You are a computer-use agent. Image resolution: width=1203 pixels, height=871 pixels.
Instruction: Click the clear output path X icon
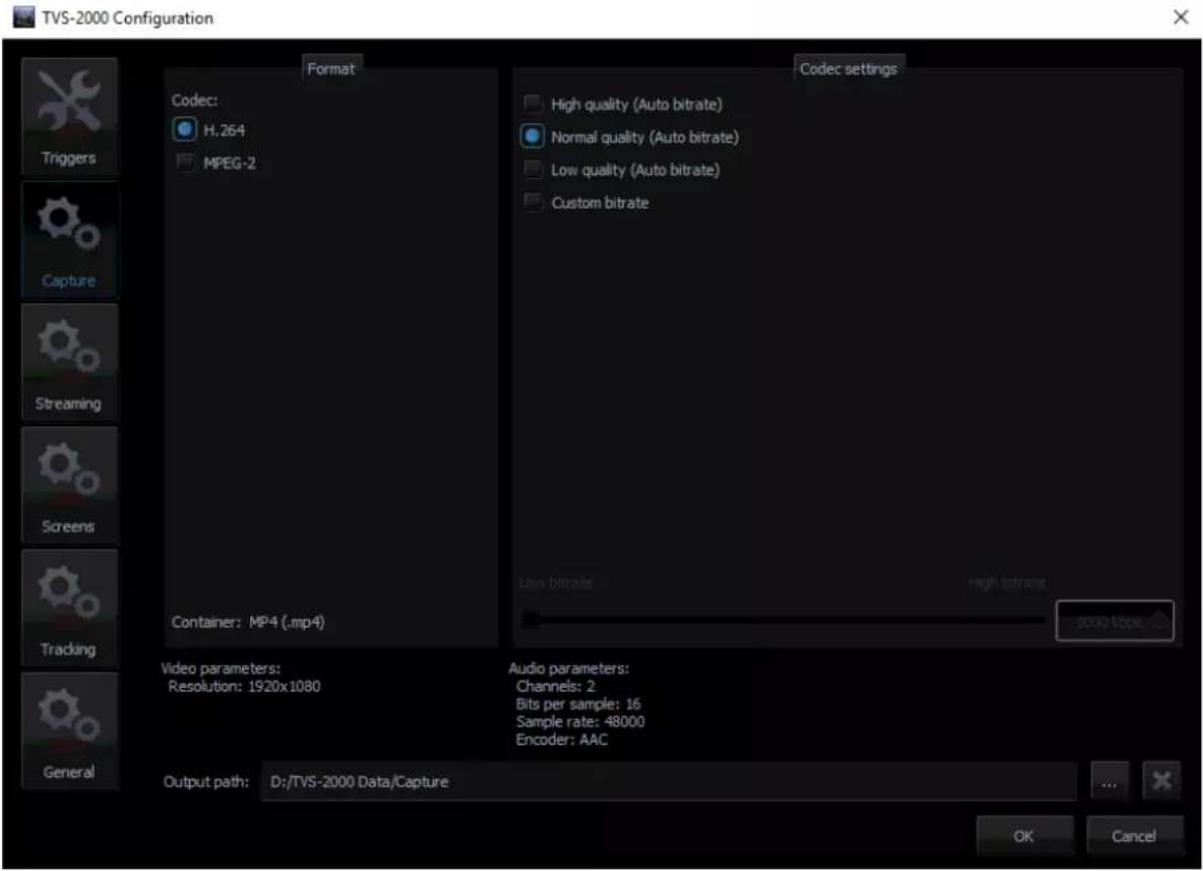click(1161, 781)
